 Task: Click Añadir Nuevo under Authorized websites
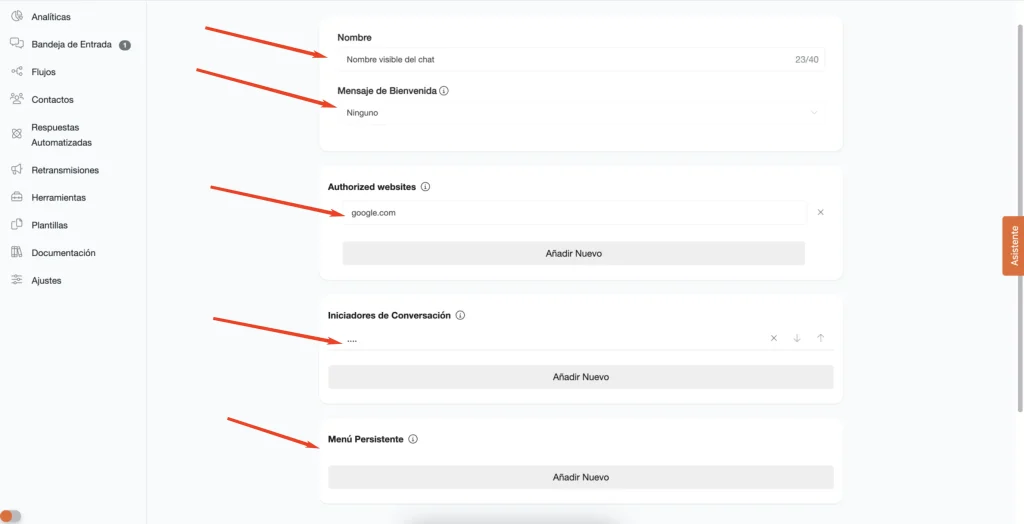[x=573, y=254]
